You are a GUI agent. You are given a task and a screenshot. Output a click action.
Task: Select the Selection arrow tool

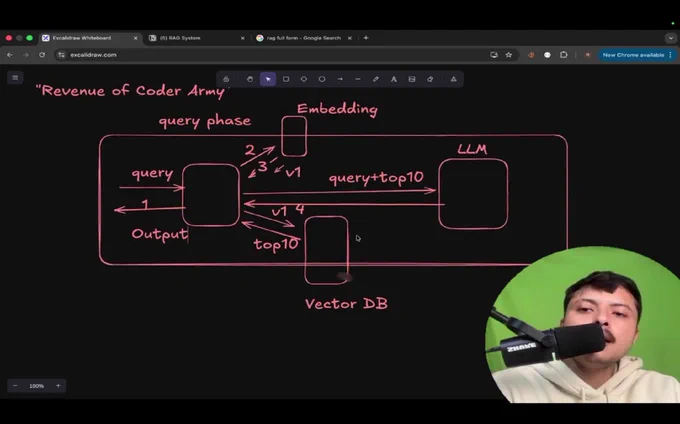(x=268, y=79)
